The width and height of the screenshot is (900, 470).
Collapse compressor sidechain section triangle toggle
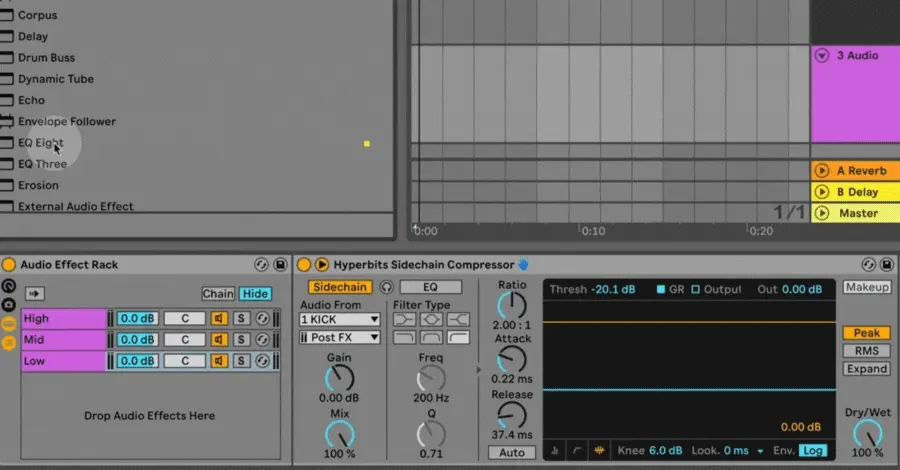[321, 265]
